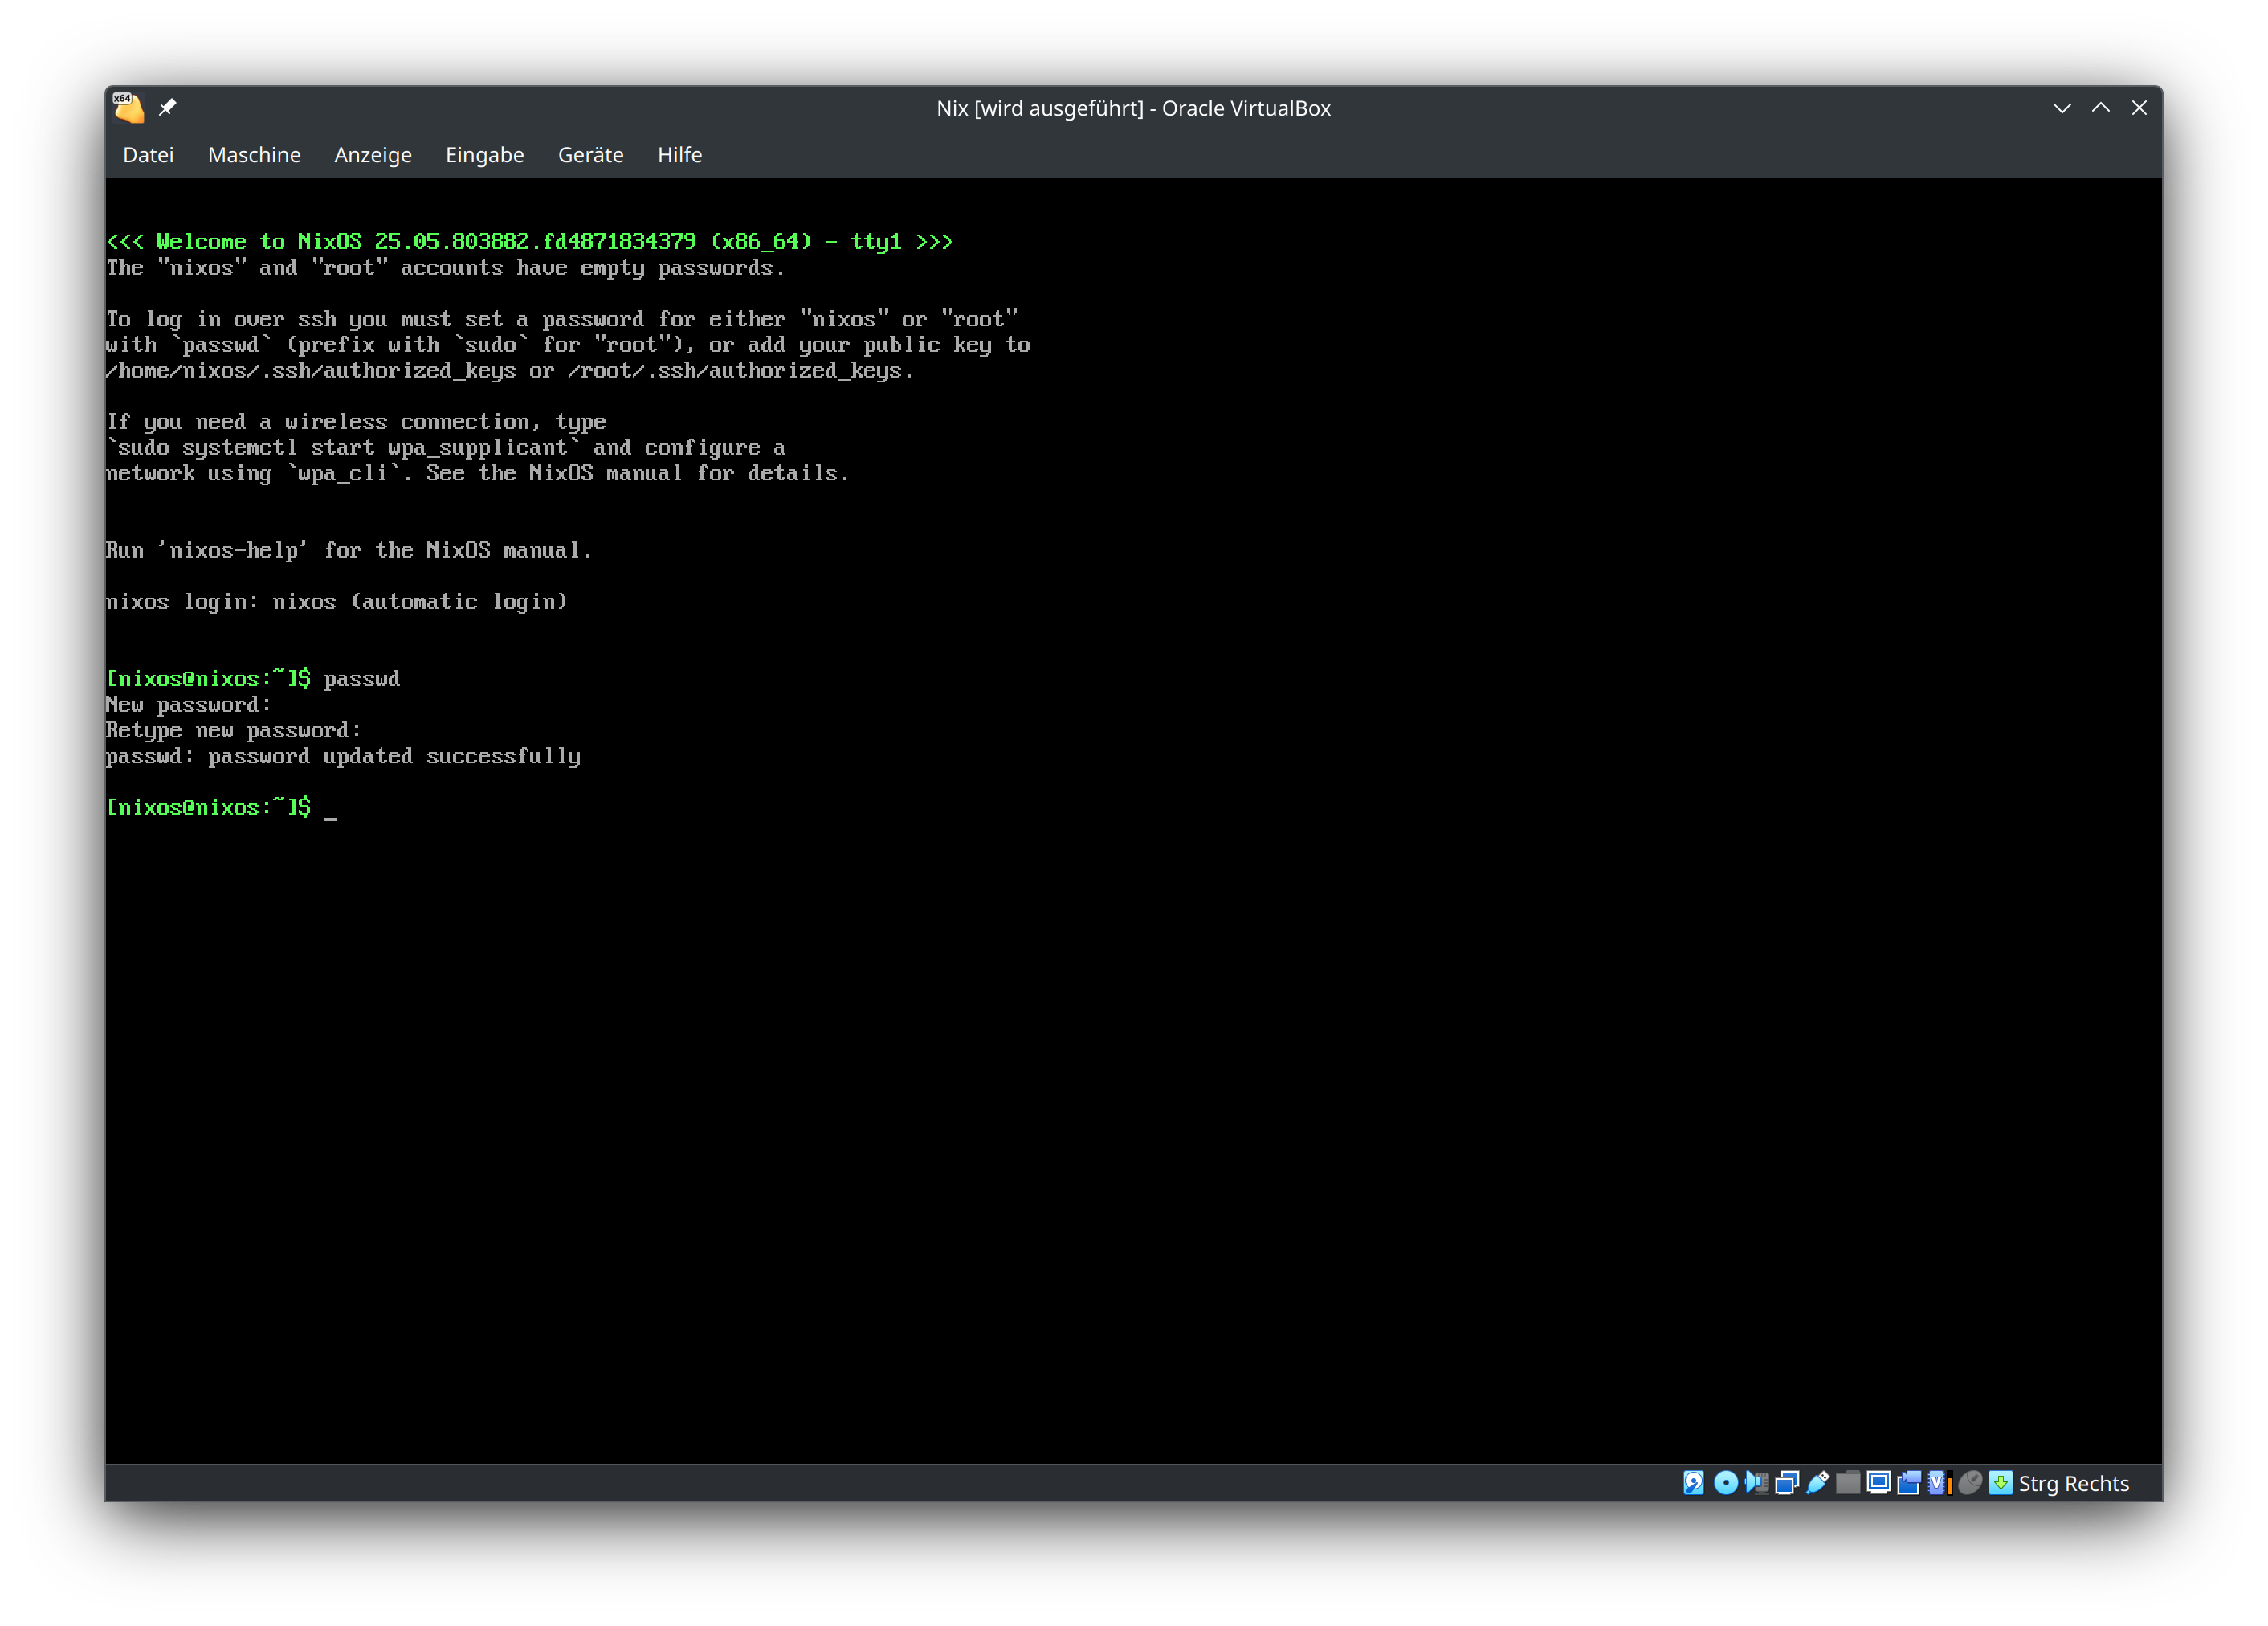The height and width of the screenshot is (1626, 2268).
Task: Click the last shell prompt with cursor
Action: [222, 808]
